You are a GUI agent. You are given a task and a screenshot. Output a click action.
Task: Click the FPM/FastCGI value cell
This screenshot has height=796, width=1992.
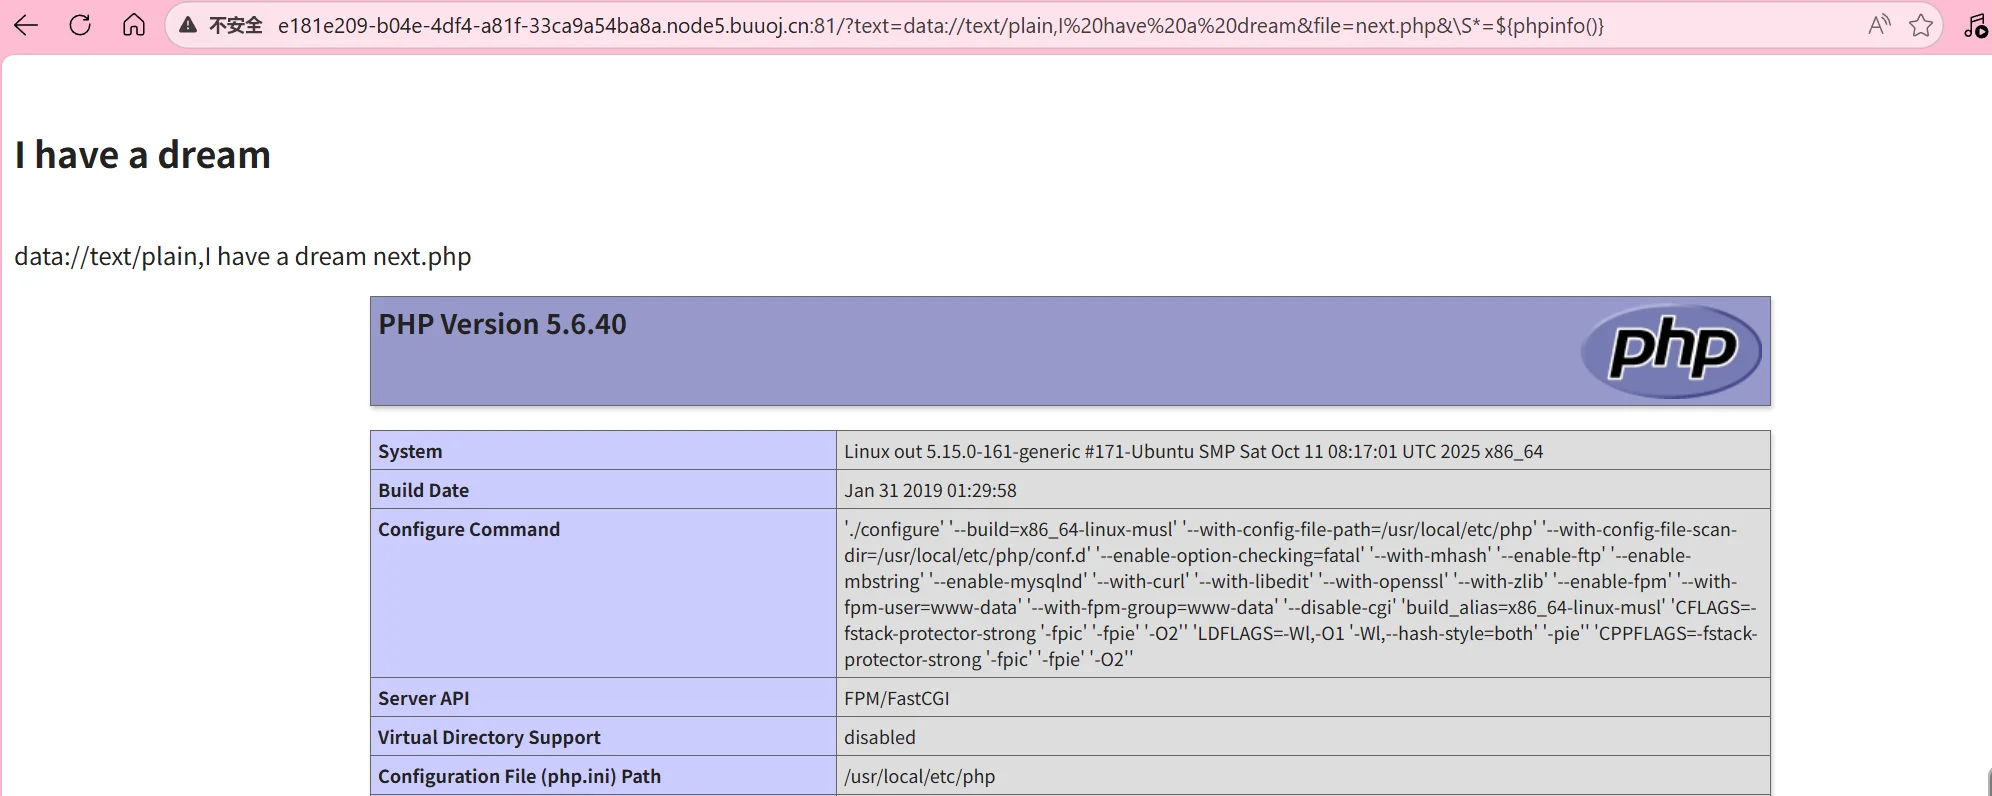[x=896, y=698]
